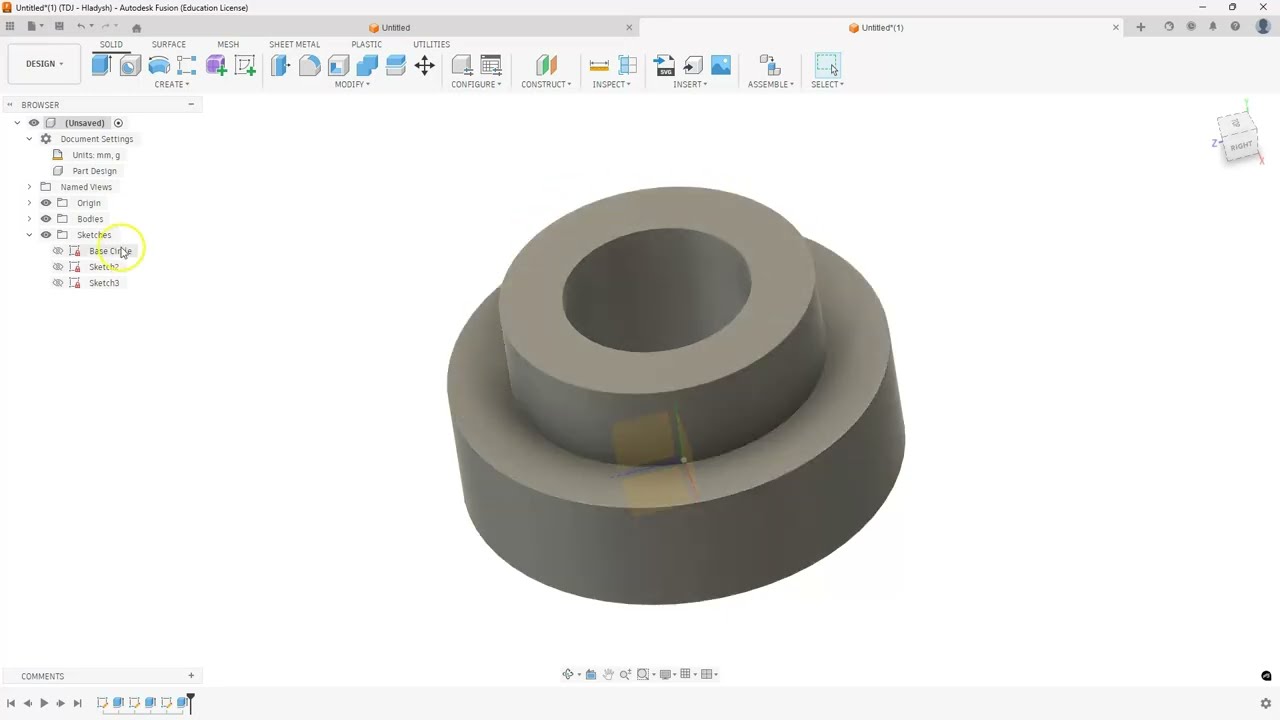Image resolution: width=1280 pixels, height=720 pixels.
Task: Click the Zoom magnifier tool
Action: click(625, 674)
